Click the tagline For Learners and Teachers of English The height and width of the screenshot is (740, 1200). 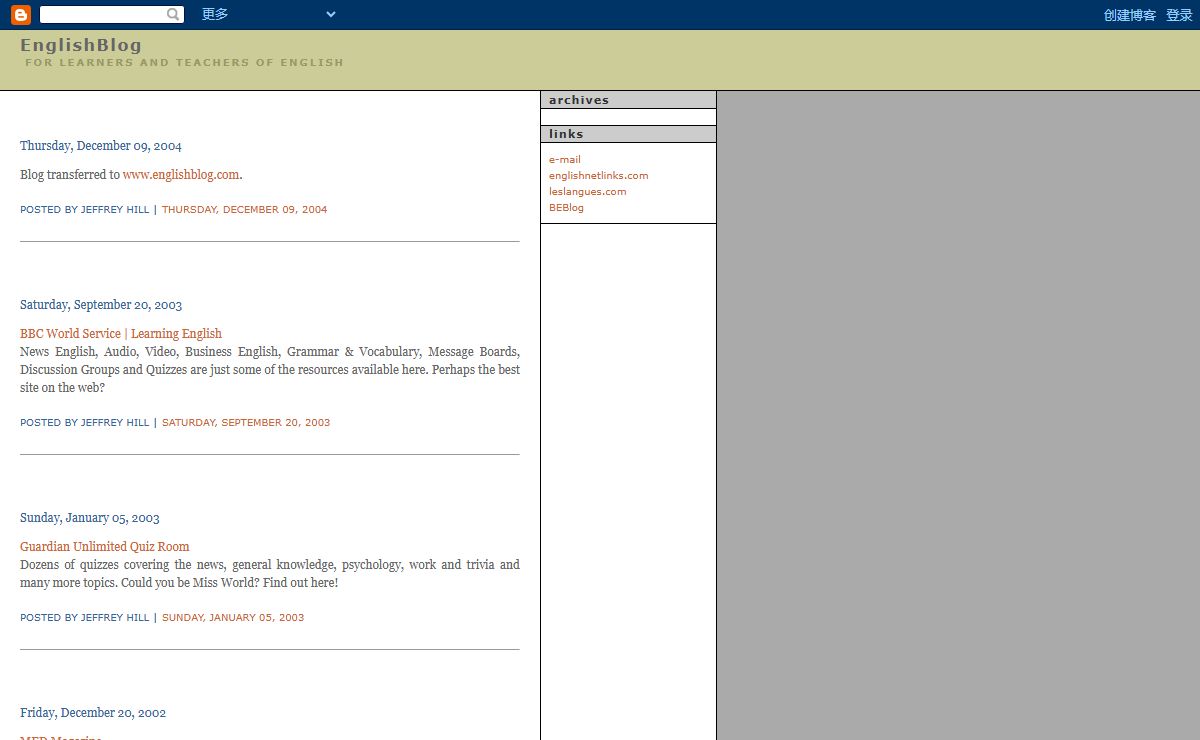coord(184,63)
